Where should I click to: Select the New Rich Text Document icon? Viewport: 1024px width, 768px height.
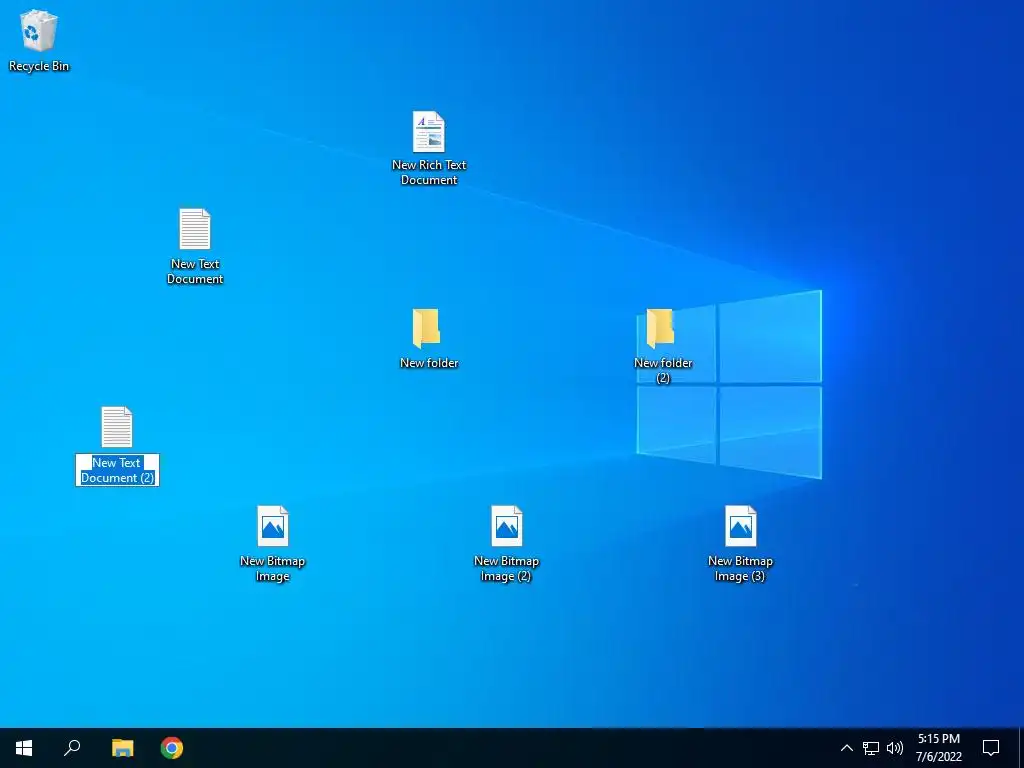click(x=428, y=132)
